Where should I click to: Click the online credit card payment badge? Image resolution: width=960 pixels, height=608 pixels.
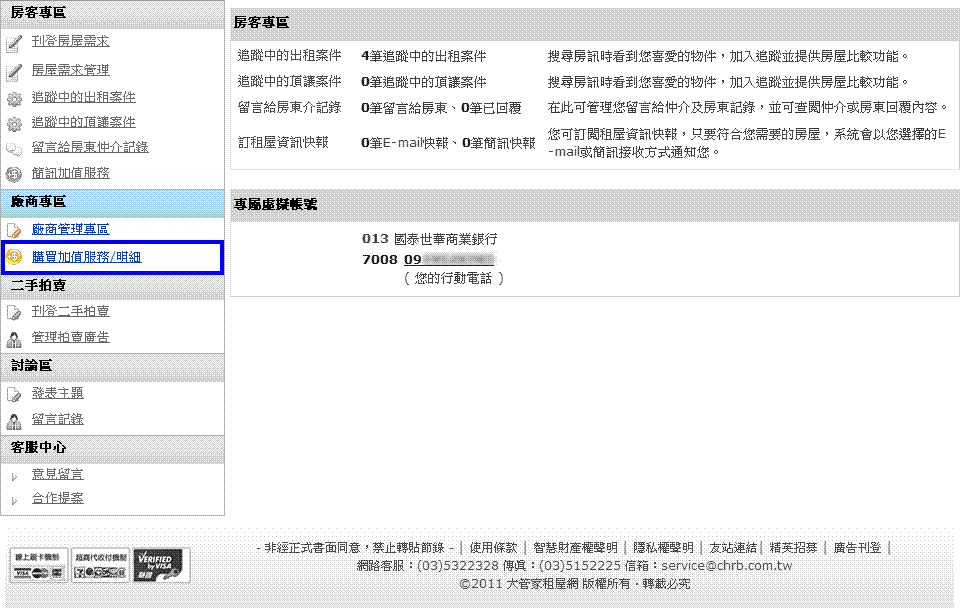(x=39, y=565)
